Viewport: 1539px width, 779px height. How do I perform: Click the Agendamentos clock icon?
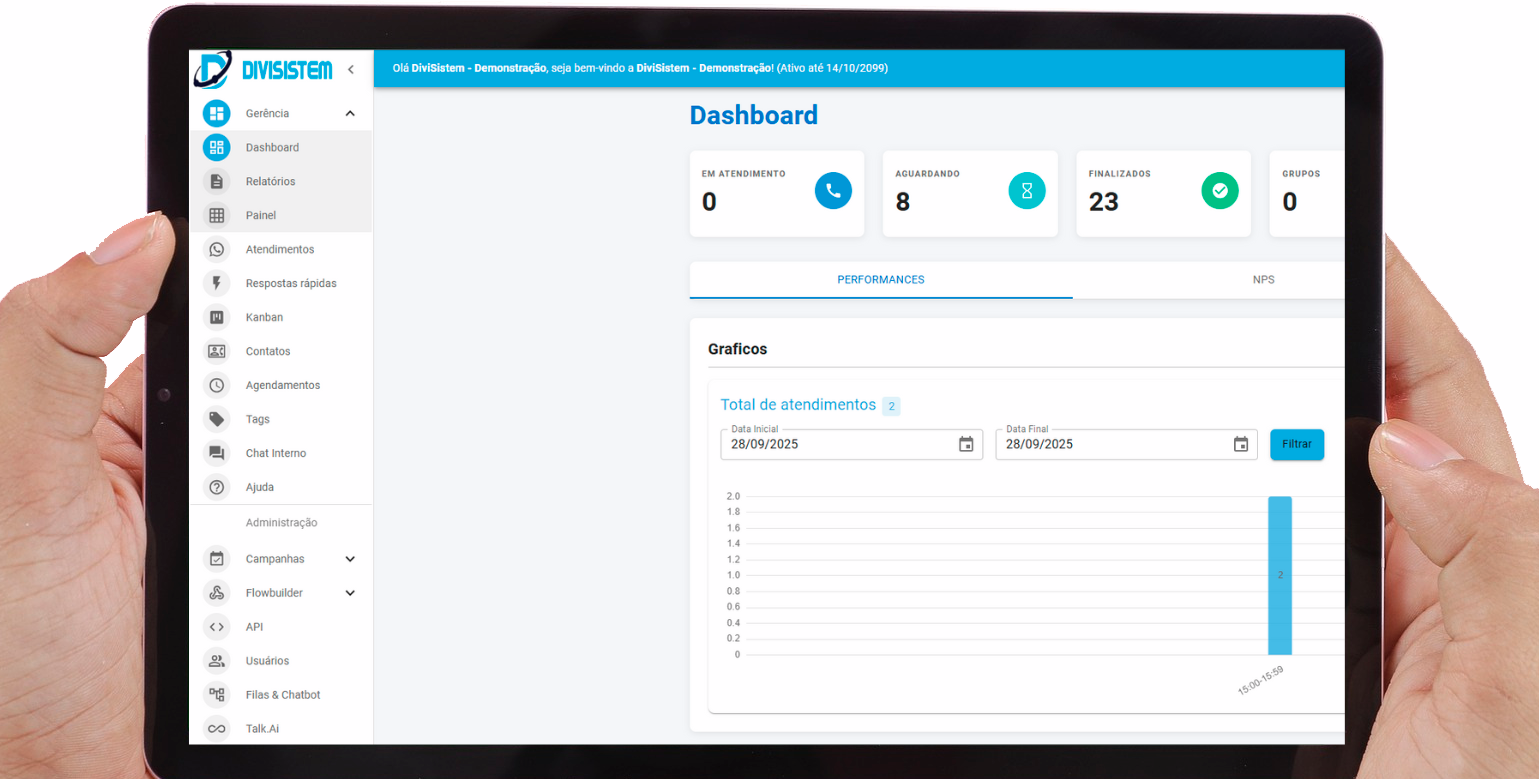click(x=216, y=385)
